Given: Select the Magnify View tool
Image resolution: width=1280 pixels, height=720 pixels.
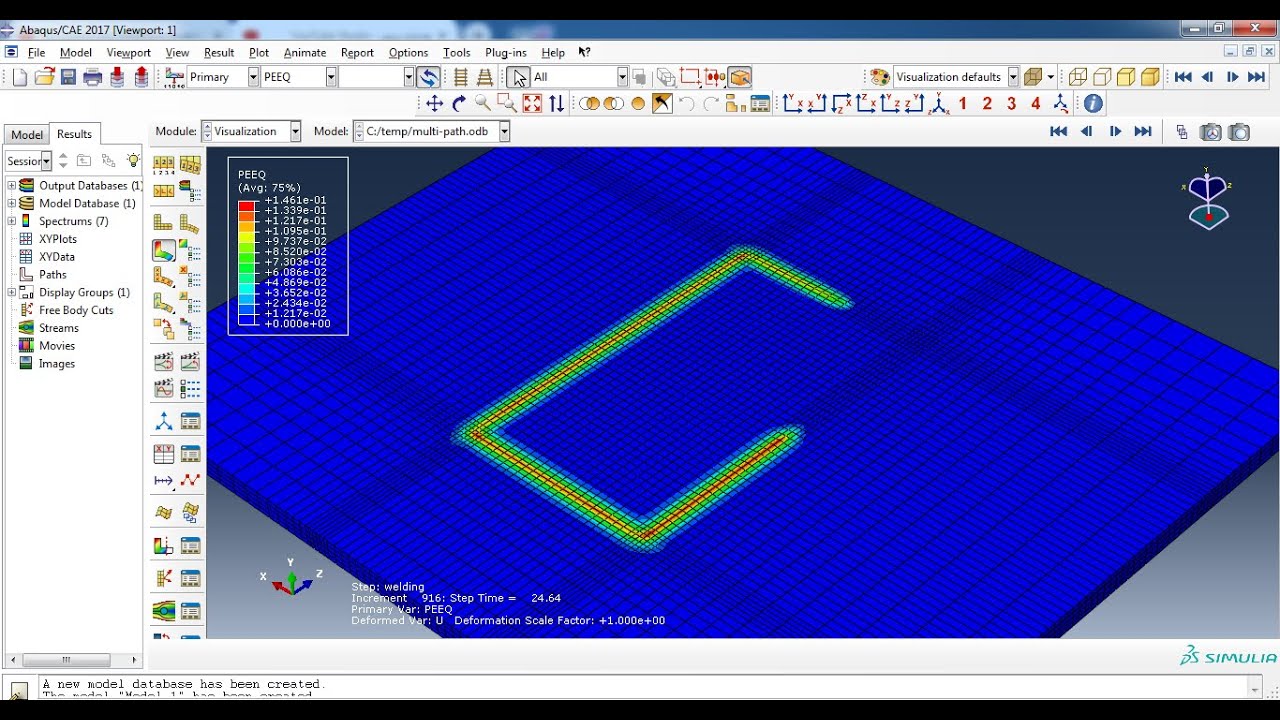Looking at the screenshot, I should (483, 103).
